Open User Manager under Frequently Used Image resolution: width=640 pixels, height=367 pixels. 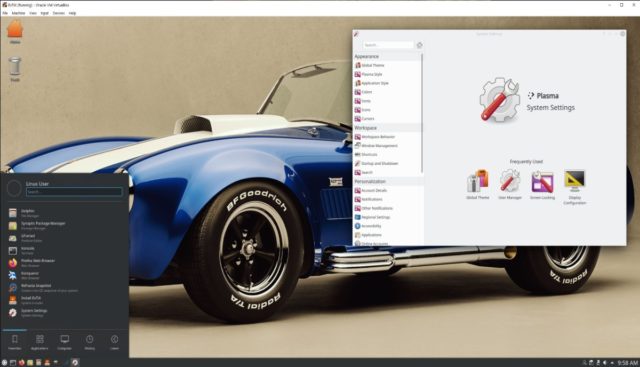pos(510,185)
